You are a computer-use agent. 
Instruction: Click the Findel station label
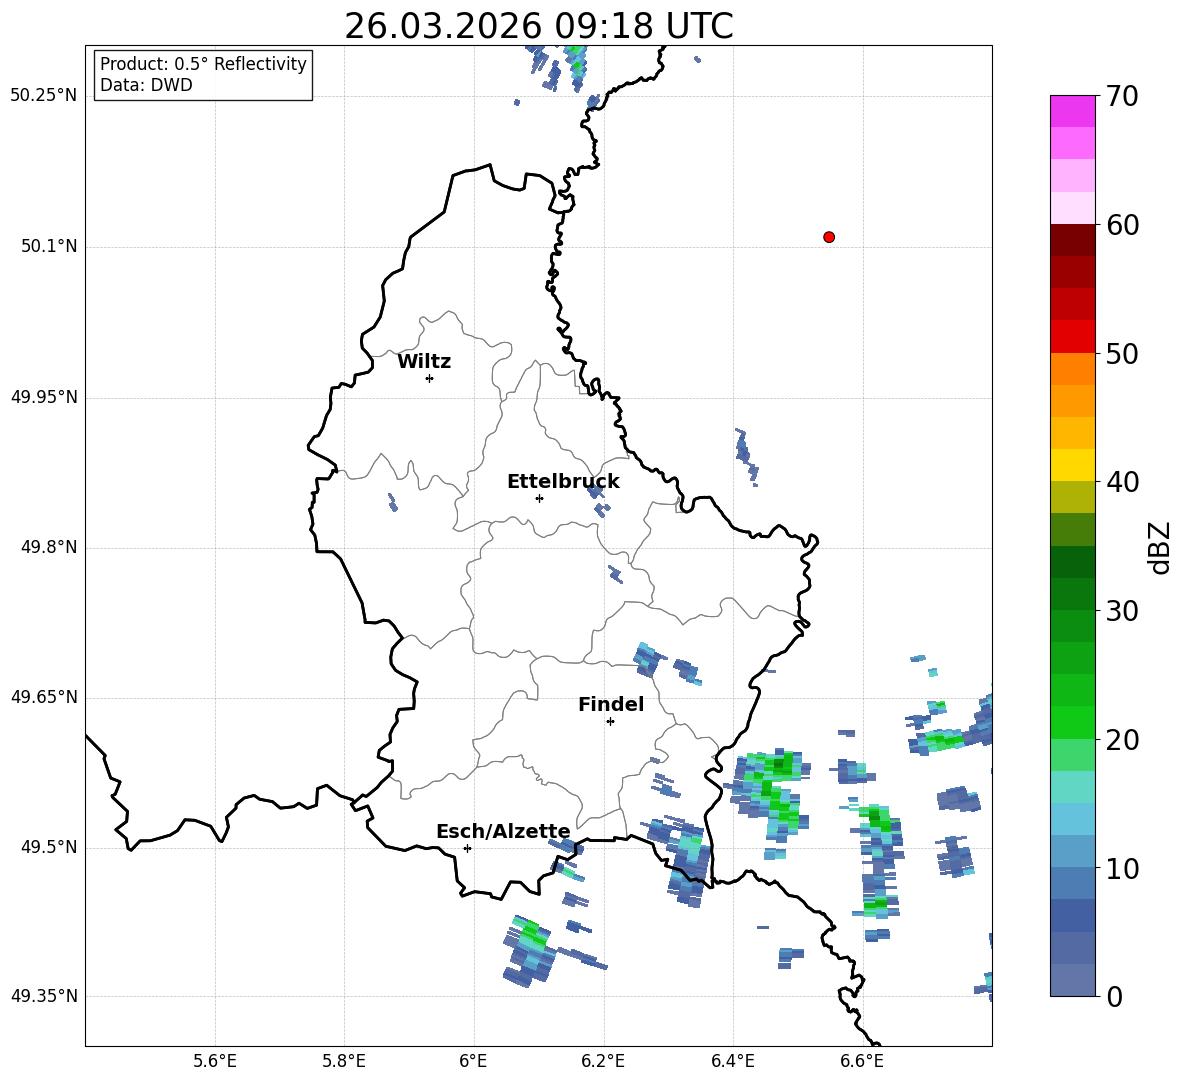click(611, 704)
